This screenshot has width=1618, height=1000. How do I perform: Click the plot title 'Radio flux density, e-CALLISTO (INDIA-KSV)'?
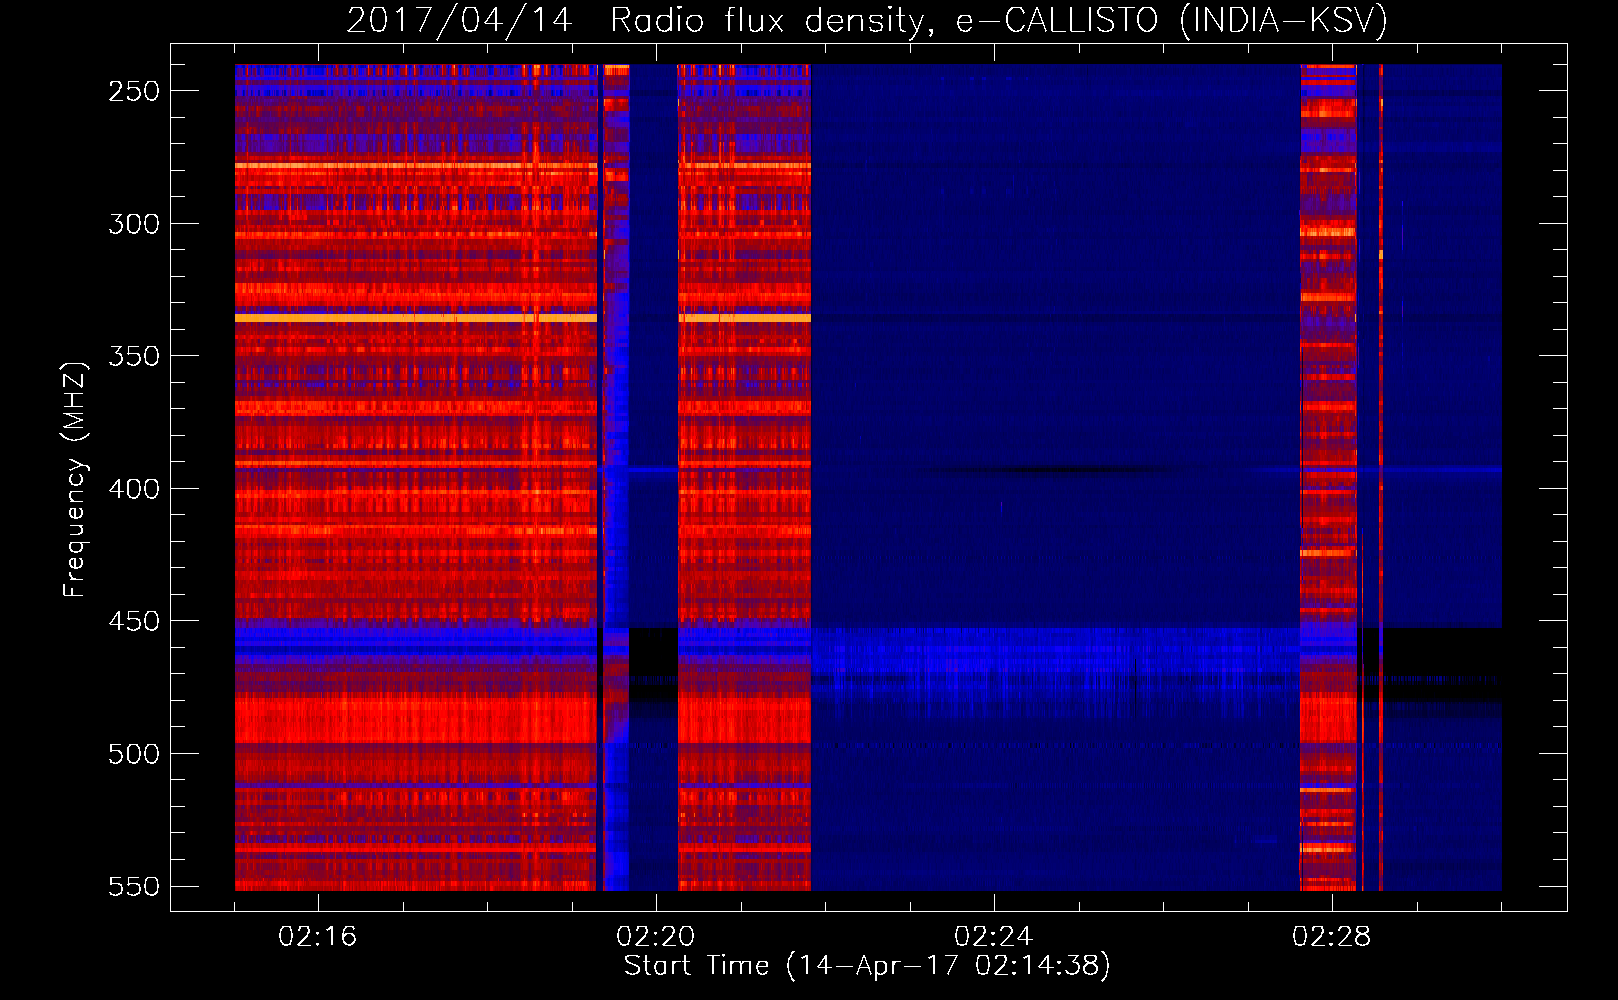[998, 20]
